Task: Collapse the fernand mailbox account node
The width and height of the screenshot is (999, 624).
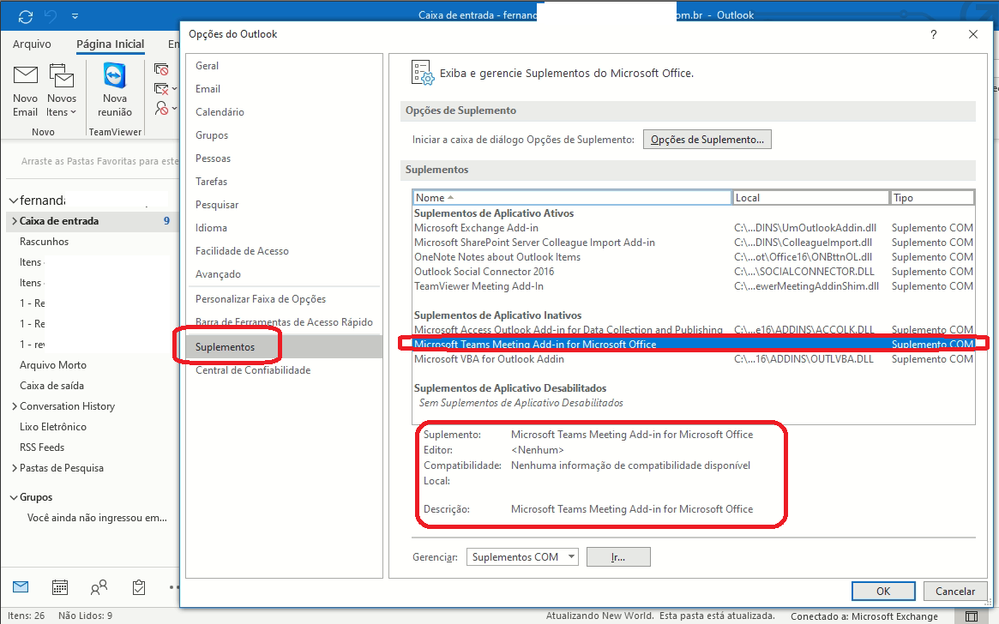Action: pyautogui.click(x=13, y=201)
